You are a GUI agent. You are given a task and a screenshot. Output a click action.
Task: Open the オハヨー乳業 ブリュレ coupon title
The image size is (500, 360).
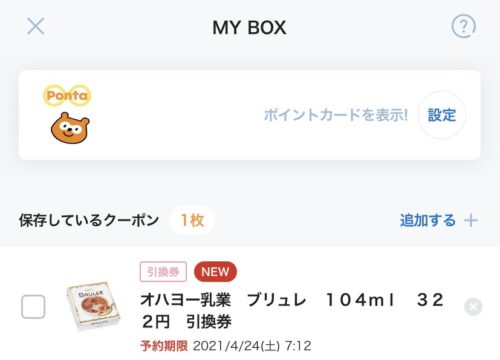[x=292, y=311]
